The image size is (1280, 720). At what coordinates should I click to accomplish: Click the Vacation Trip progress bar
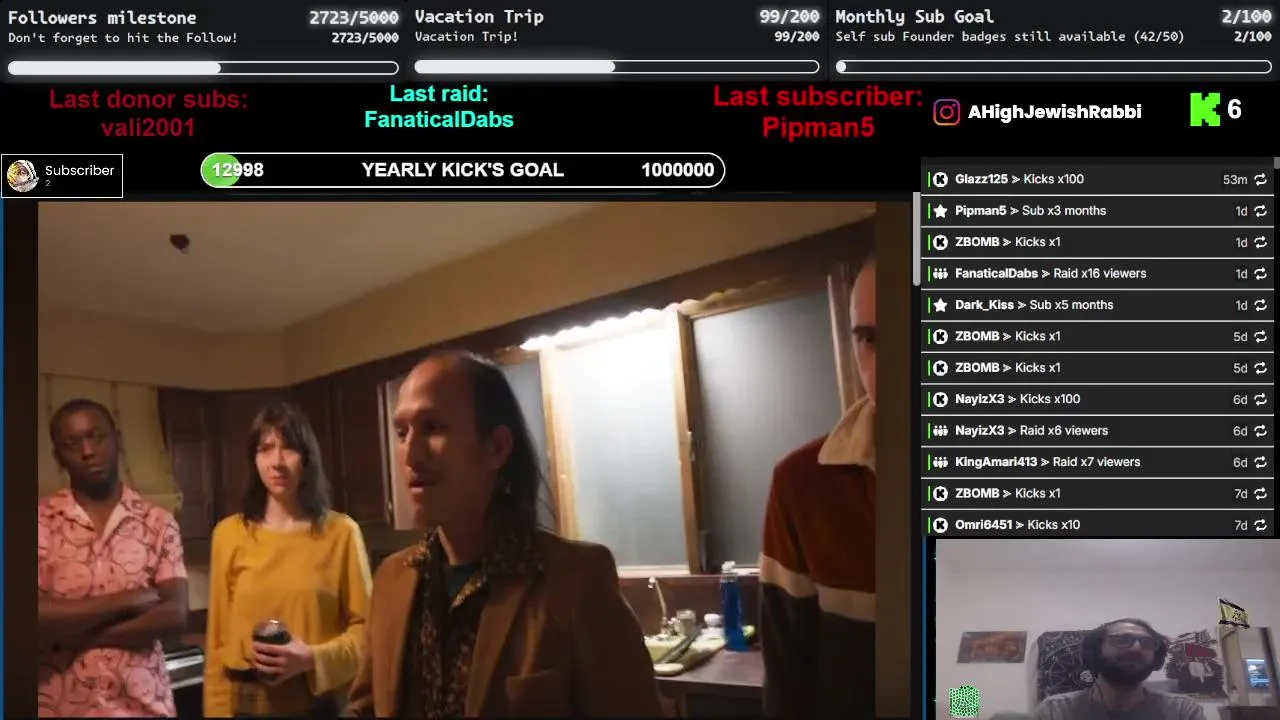pyautogui.click(x=617, y=67)
